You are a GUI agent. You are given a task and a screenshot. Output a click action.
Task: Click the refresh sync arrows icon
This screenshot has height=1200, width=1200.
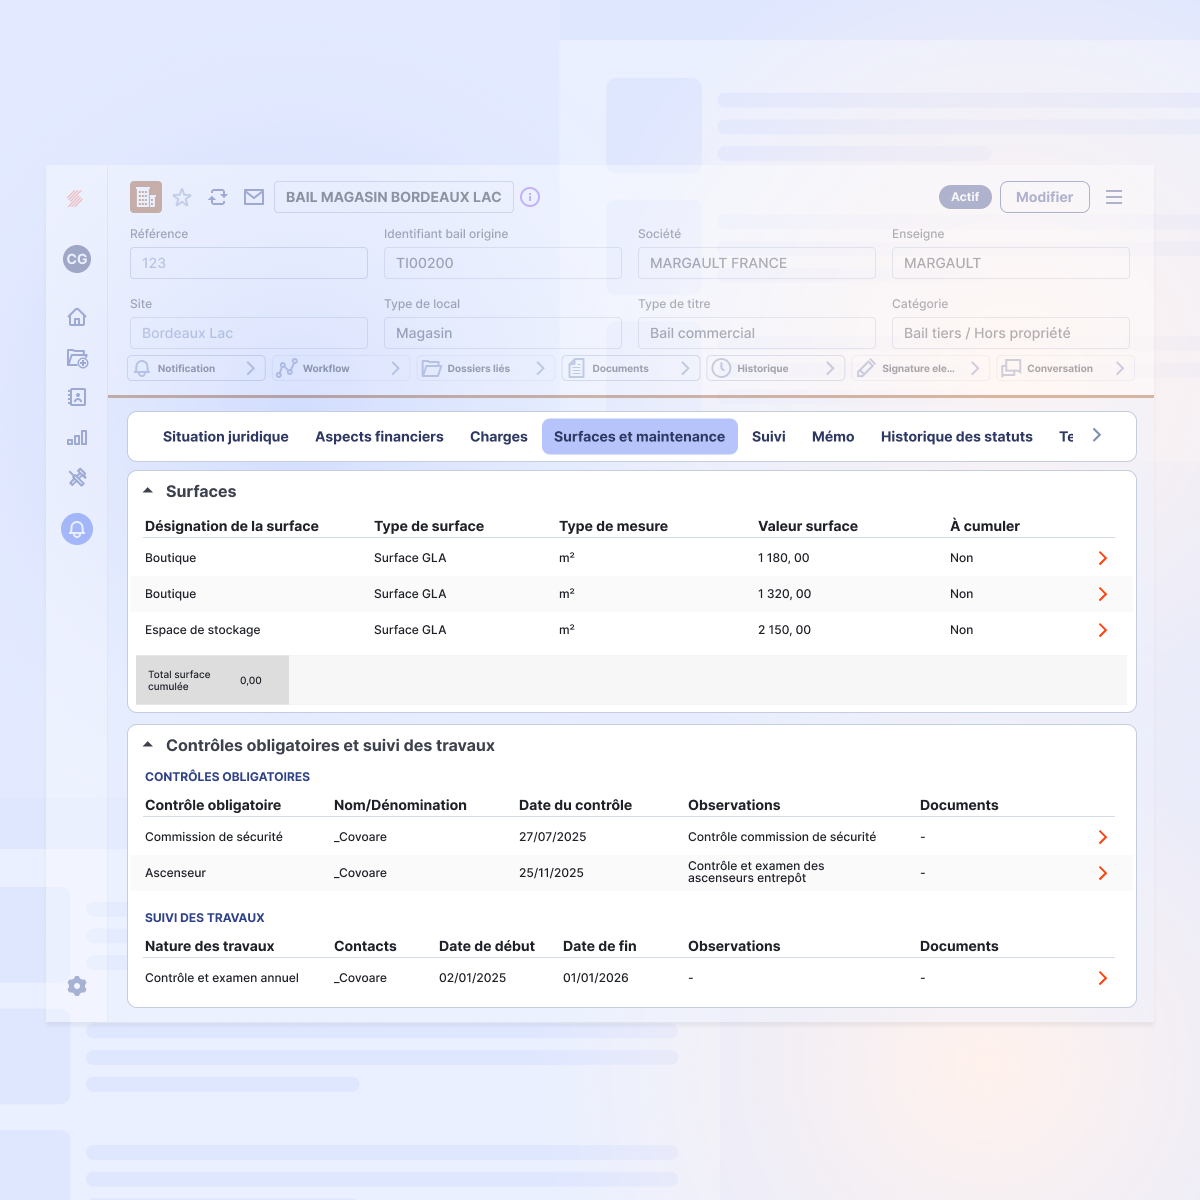click(x=218, y=197)
